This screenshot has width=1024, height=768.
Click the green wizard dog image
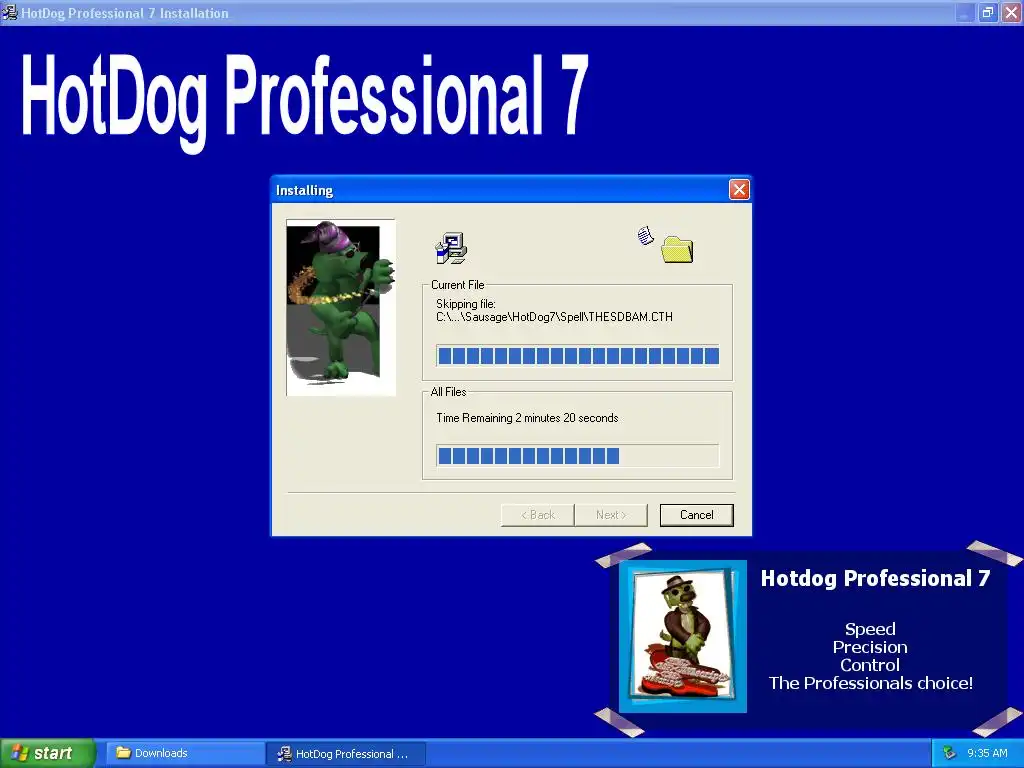click(341, 307)
